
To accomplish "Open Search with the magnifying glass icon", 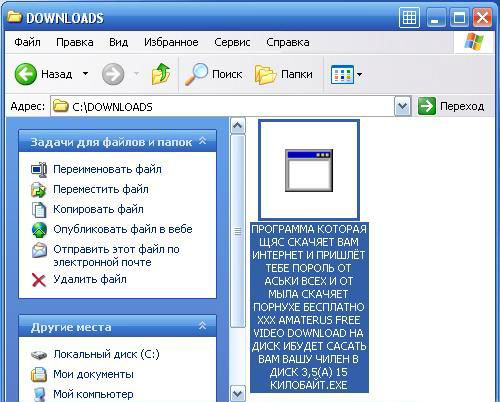I will pyautogui.click(x=196, y=74).
